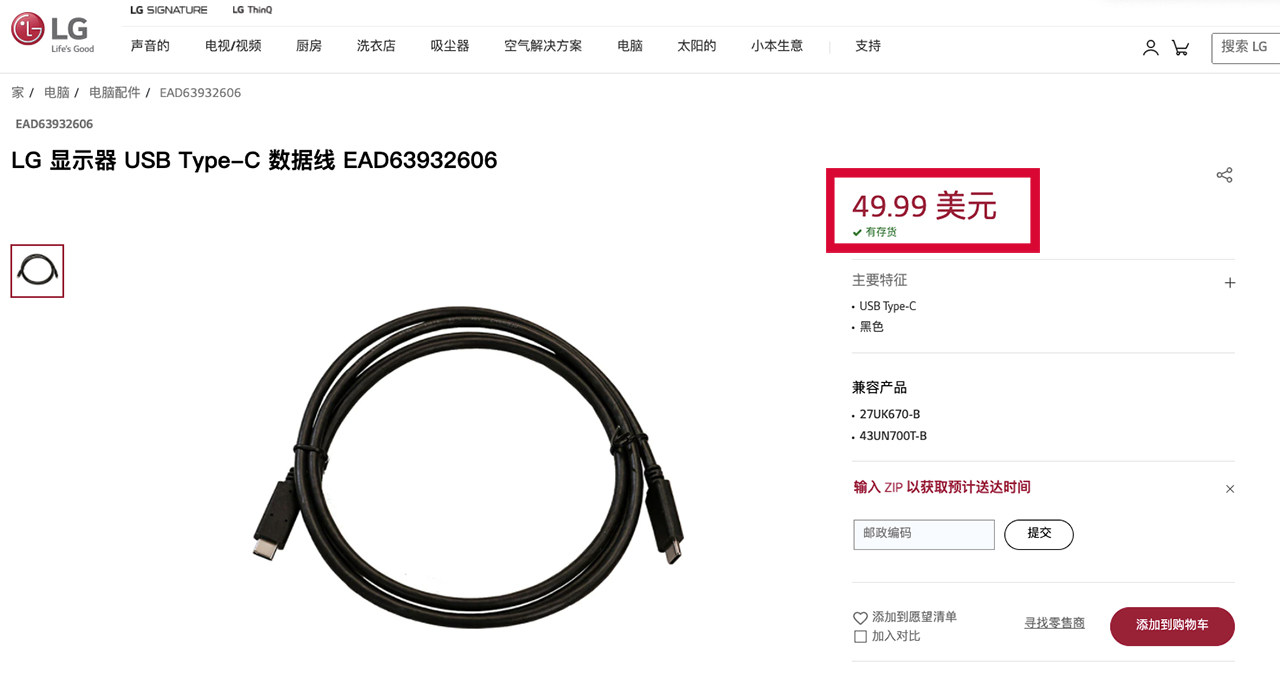Open the 电视/视频 menu

pos(233,46)
